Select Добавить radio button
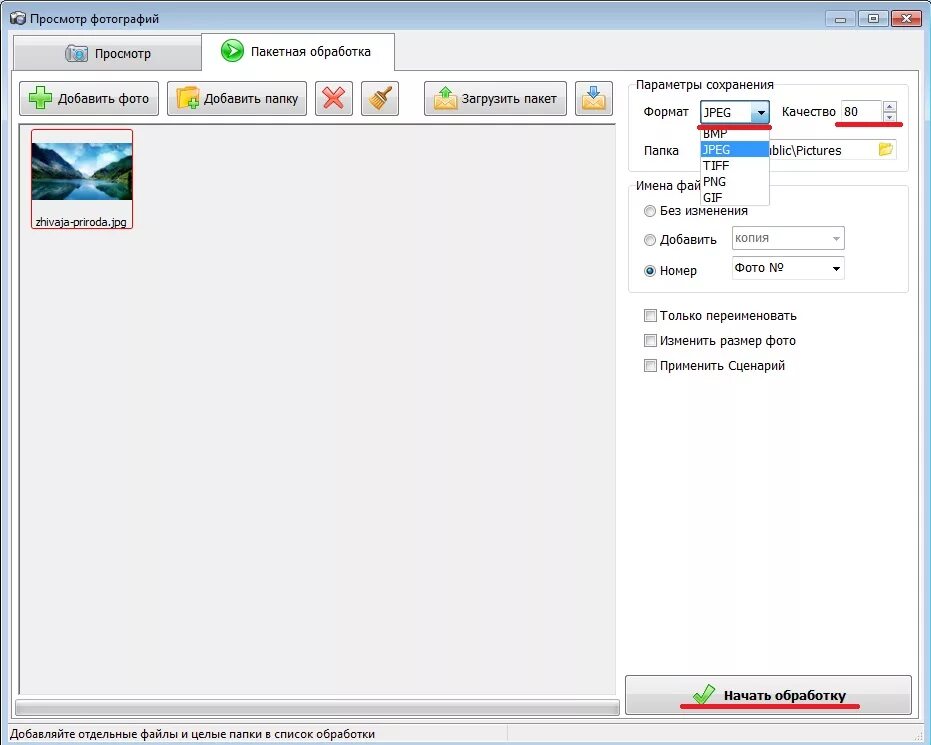The image size is (931, 745). (650, 240)
